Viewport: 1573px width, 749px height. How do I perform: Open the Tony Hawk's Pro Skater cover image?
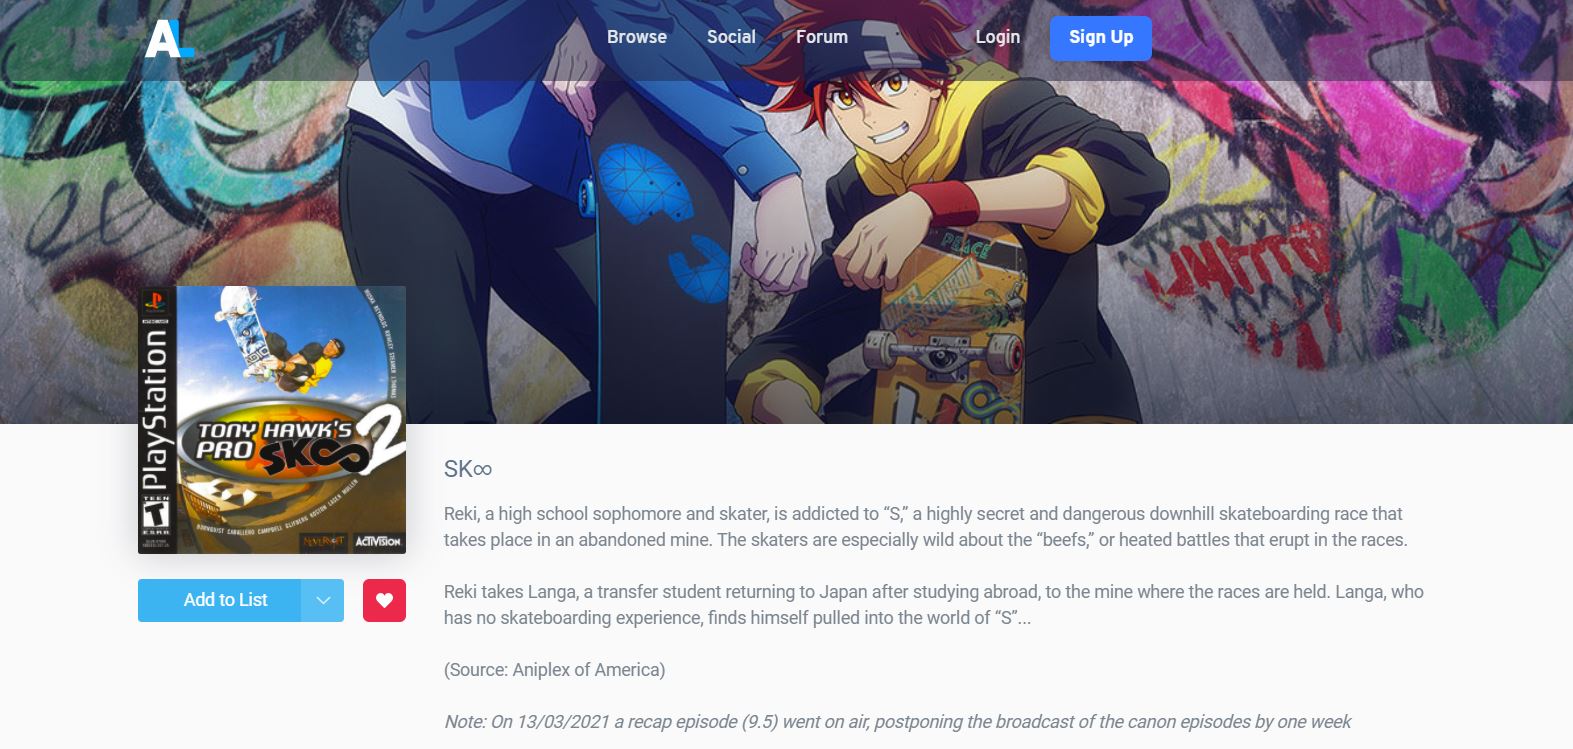272,420
